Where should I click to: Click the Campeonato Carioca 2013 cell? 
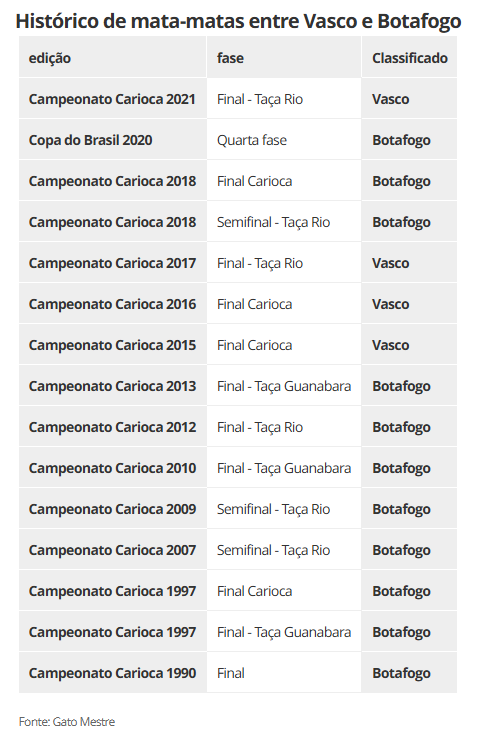tap(113, 386)
